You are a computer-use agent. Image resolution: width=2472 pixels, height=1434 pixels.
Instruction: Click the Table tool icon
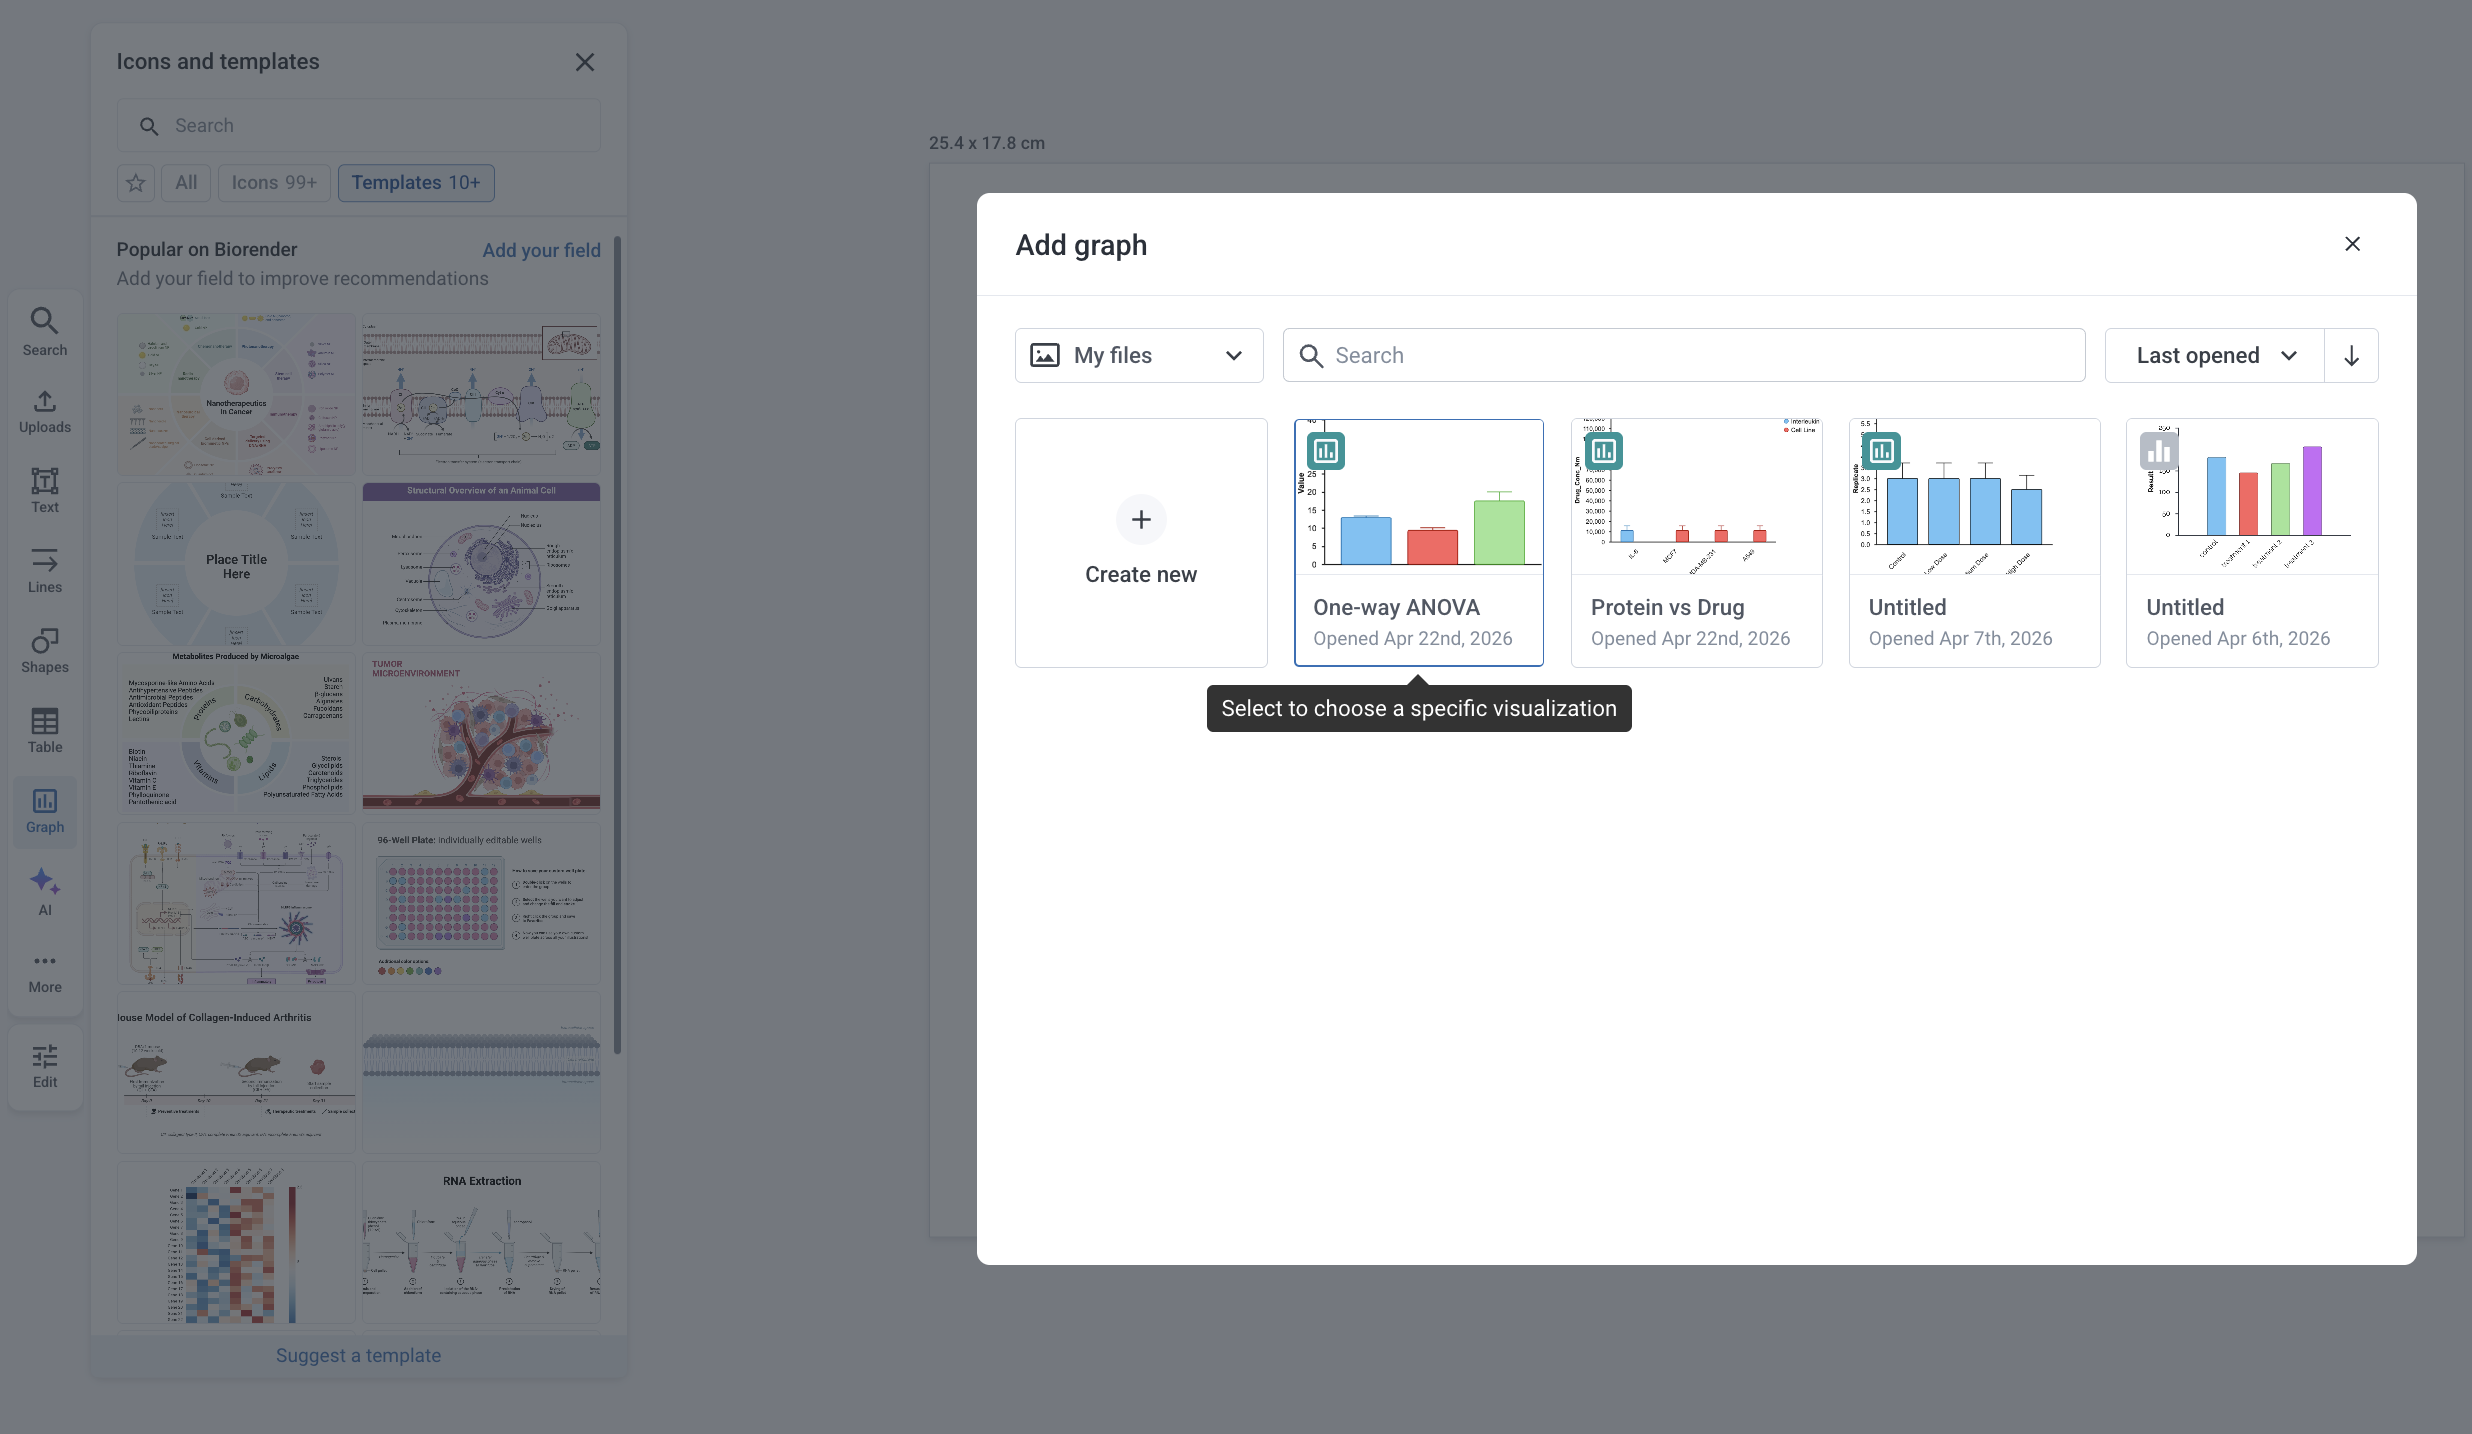pyautogui.click(x=45, y=731)
